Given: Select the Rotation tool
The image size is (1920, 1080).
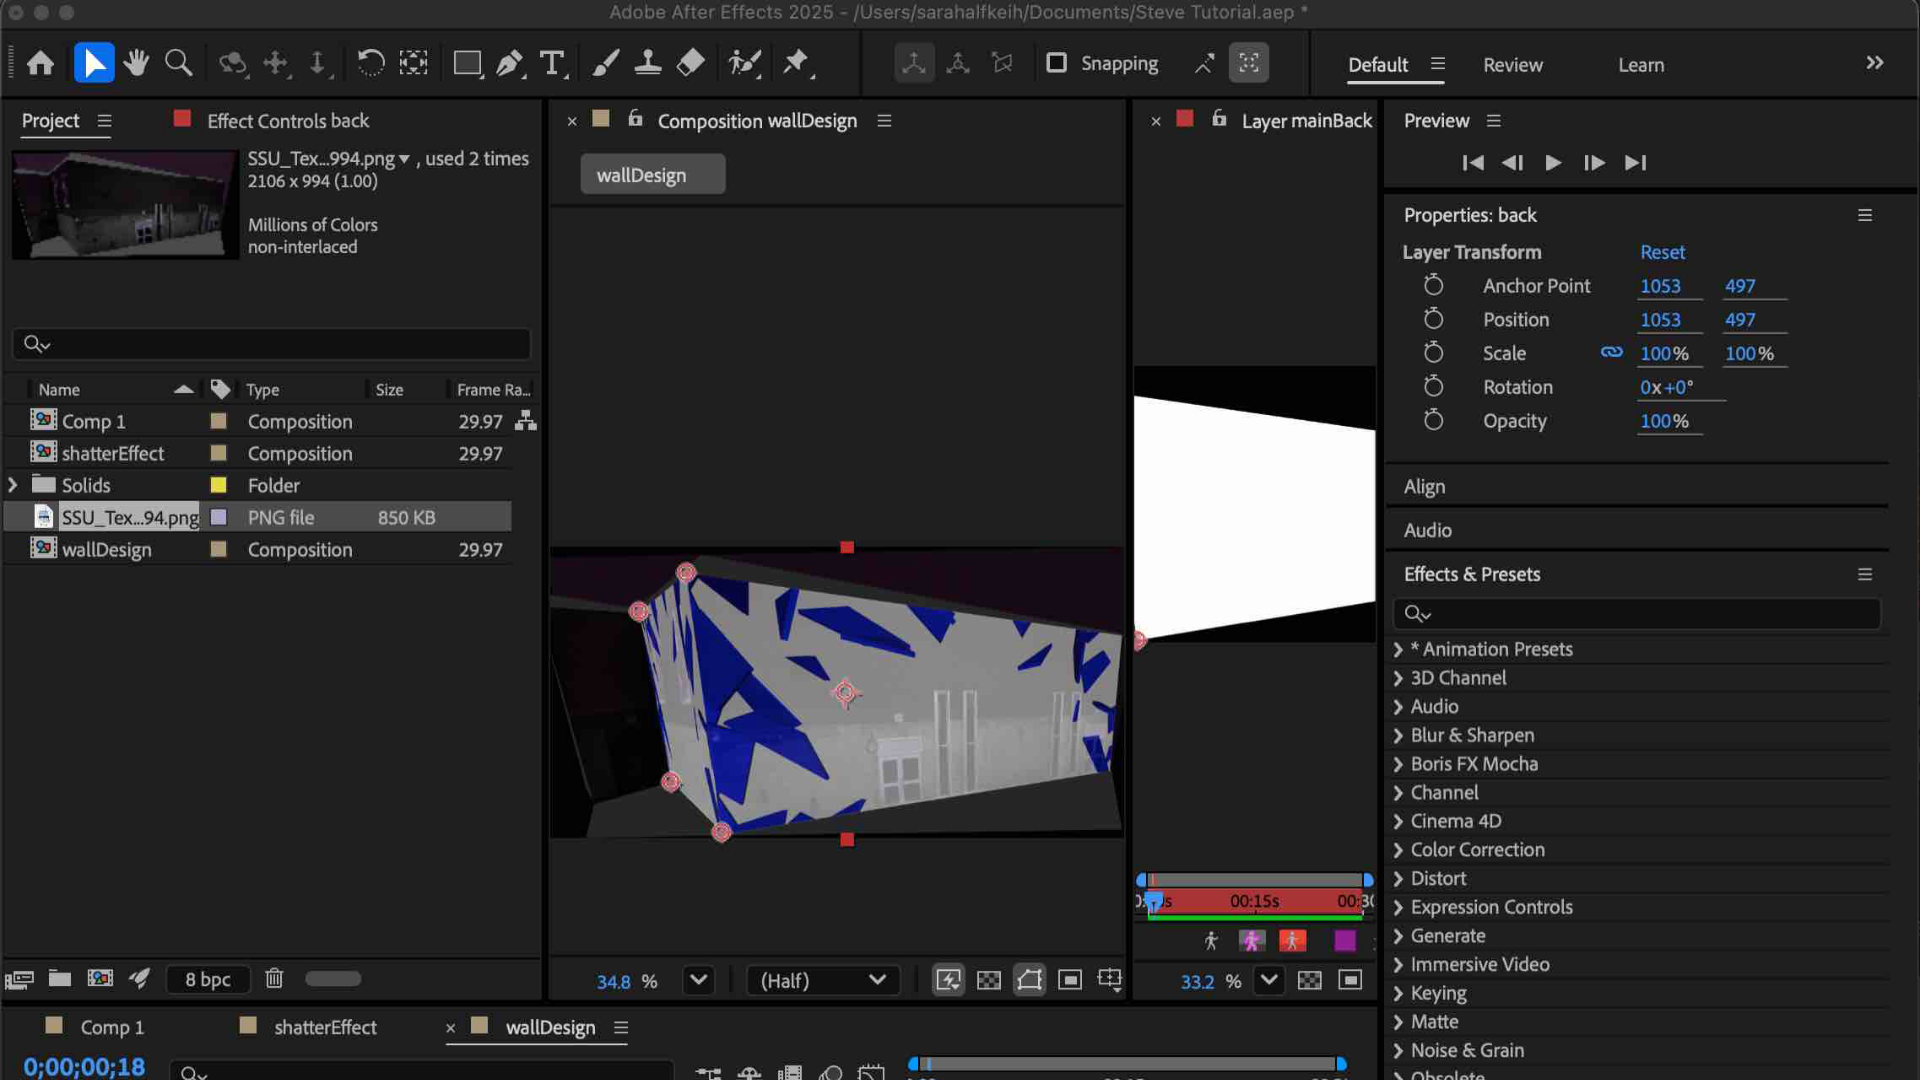Looking at the screenshot, I should 370,62.
